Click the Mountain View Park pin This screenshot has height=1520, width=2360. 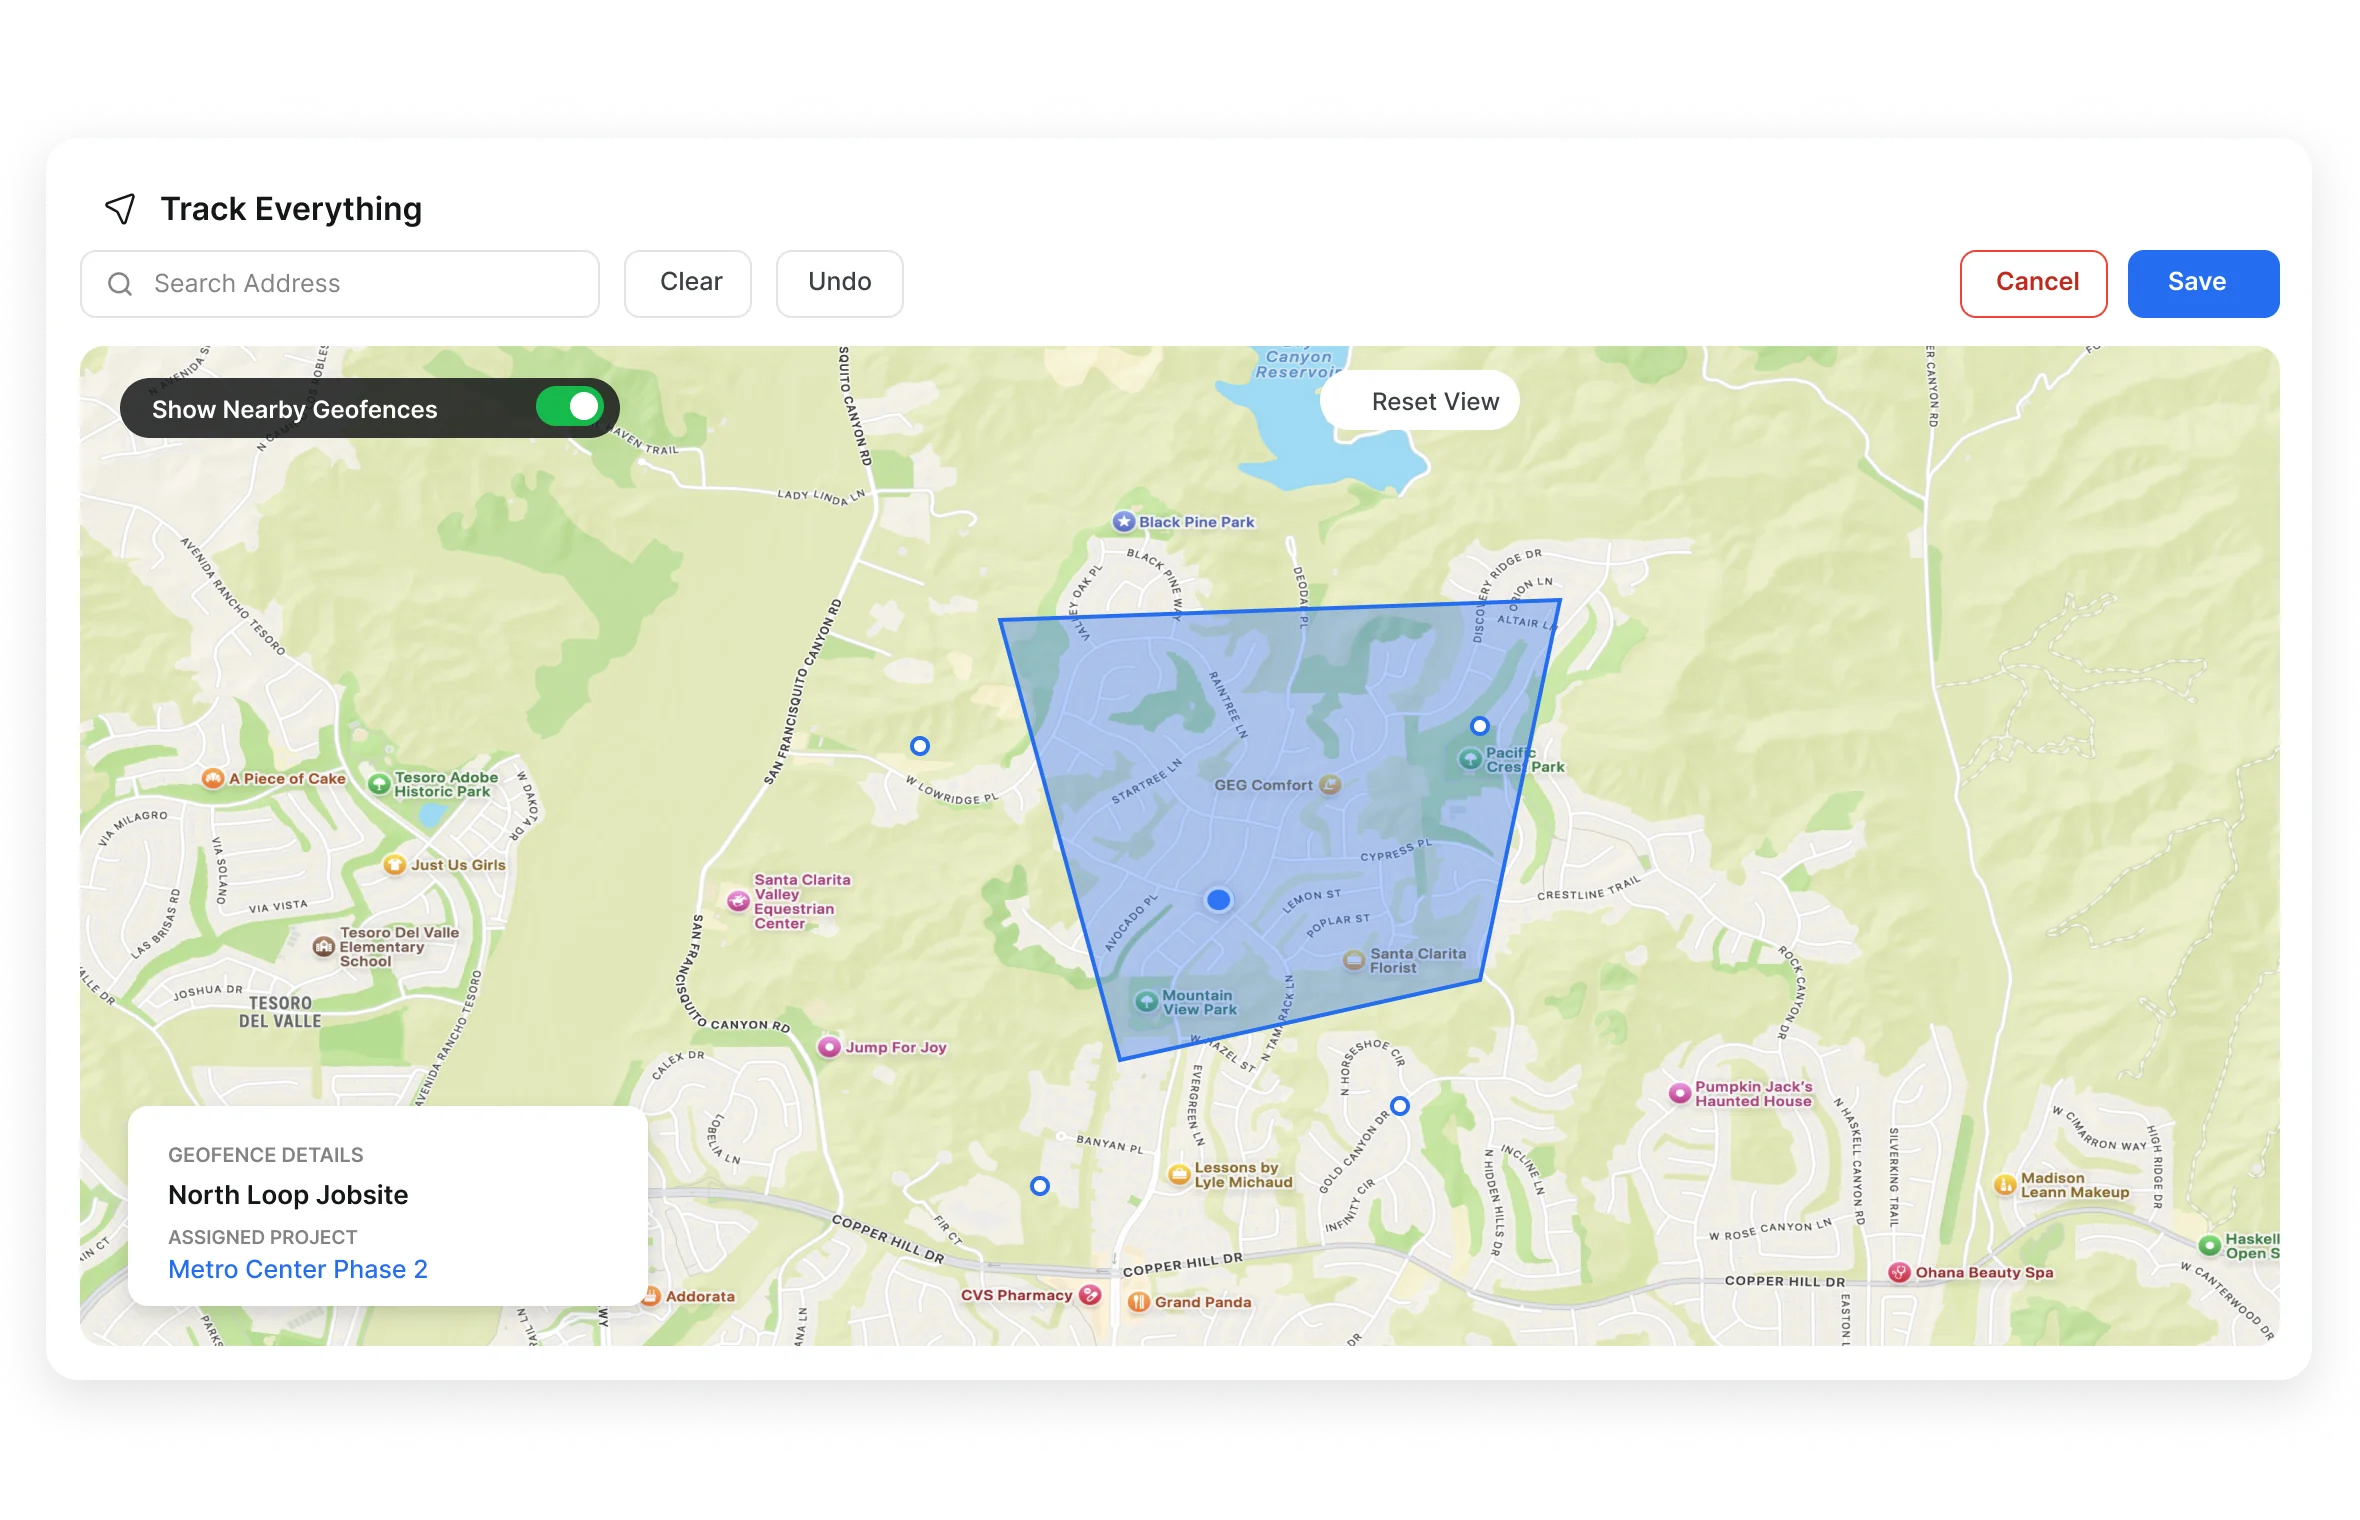[1147, 1001]
